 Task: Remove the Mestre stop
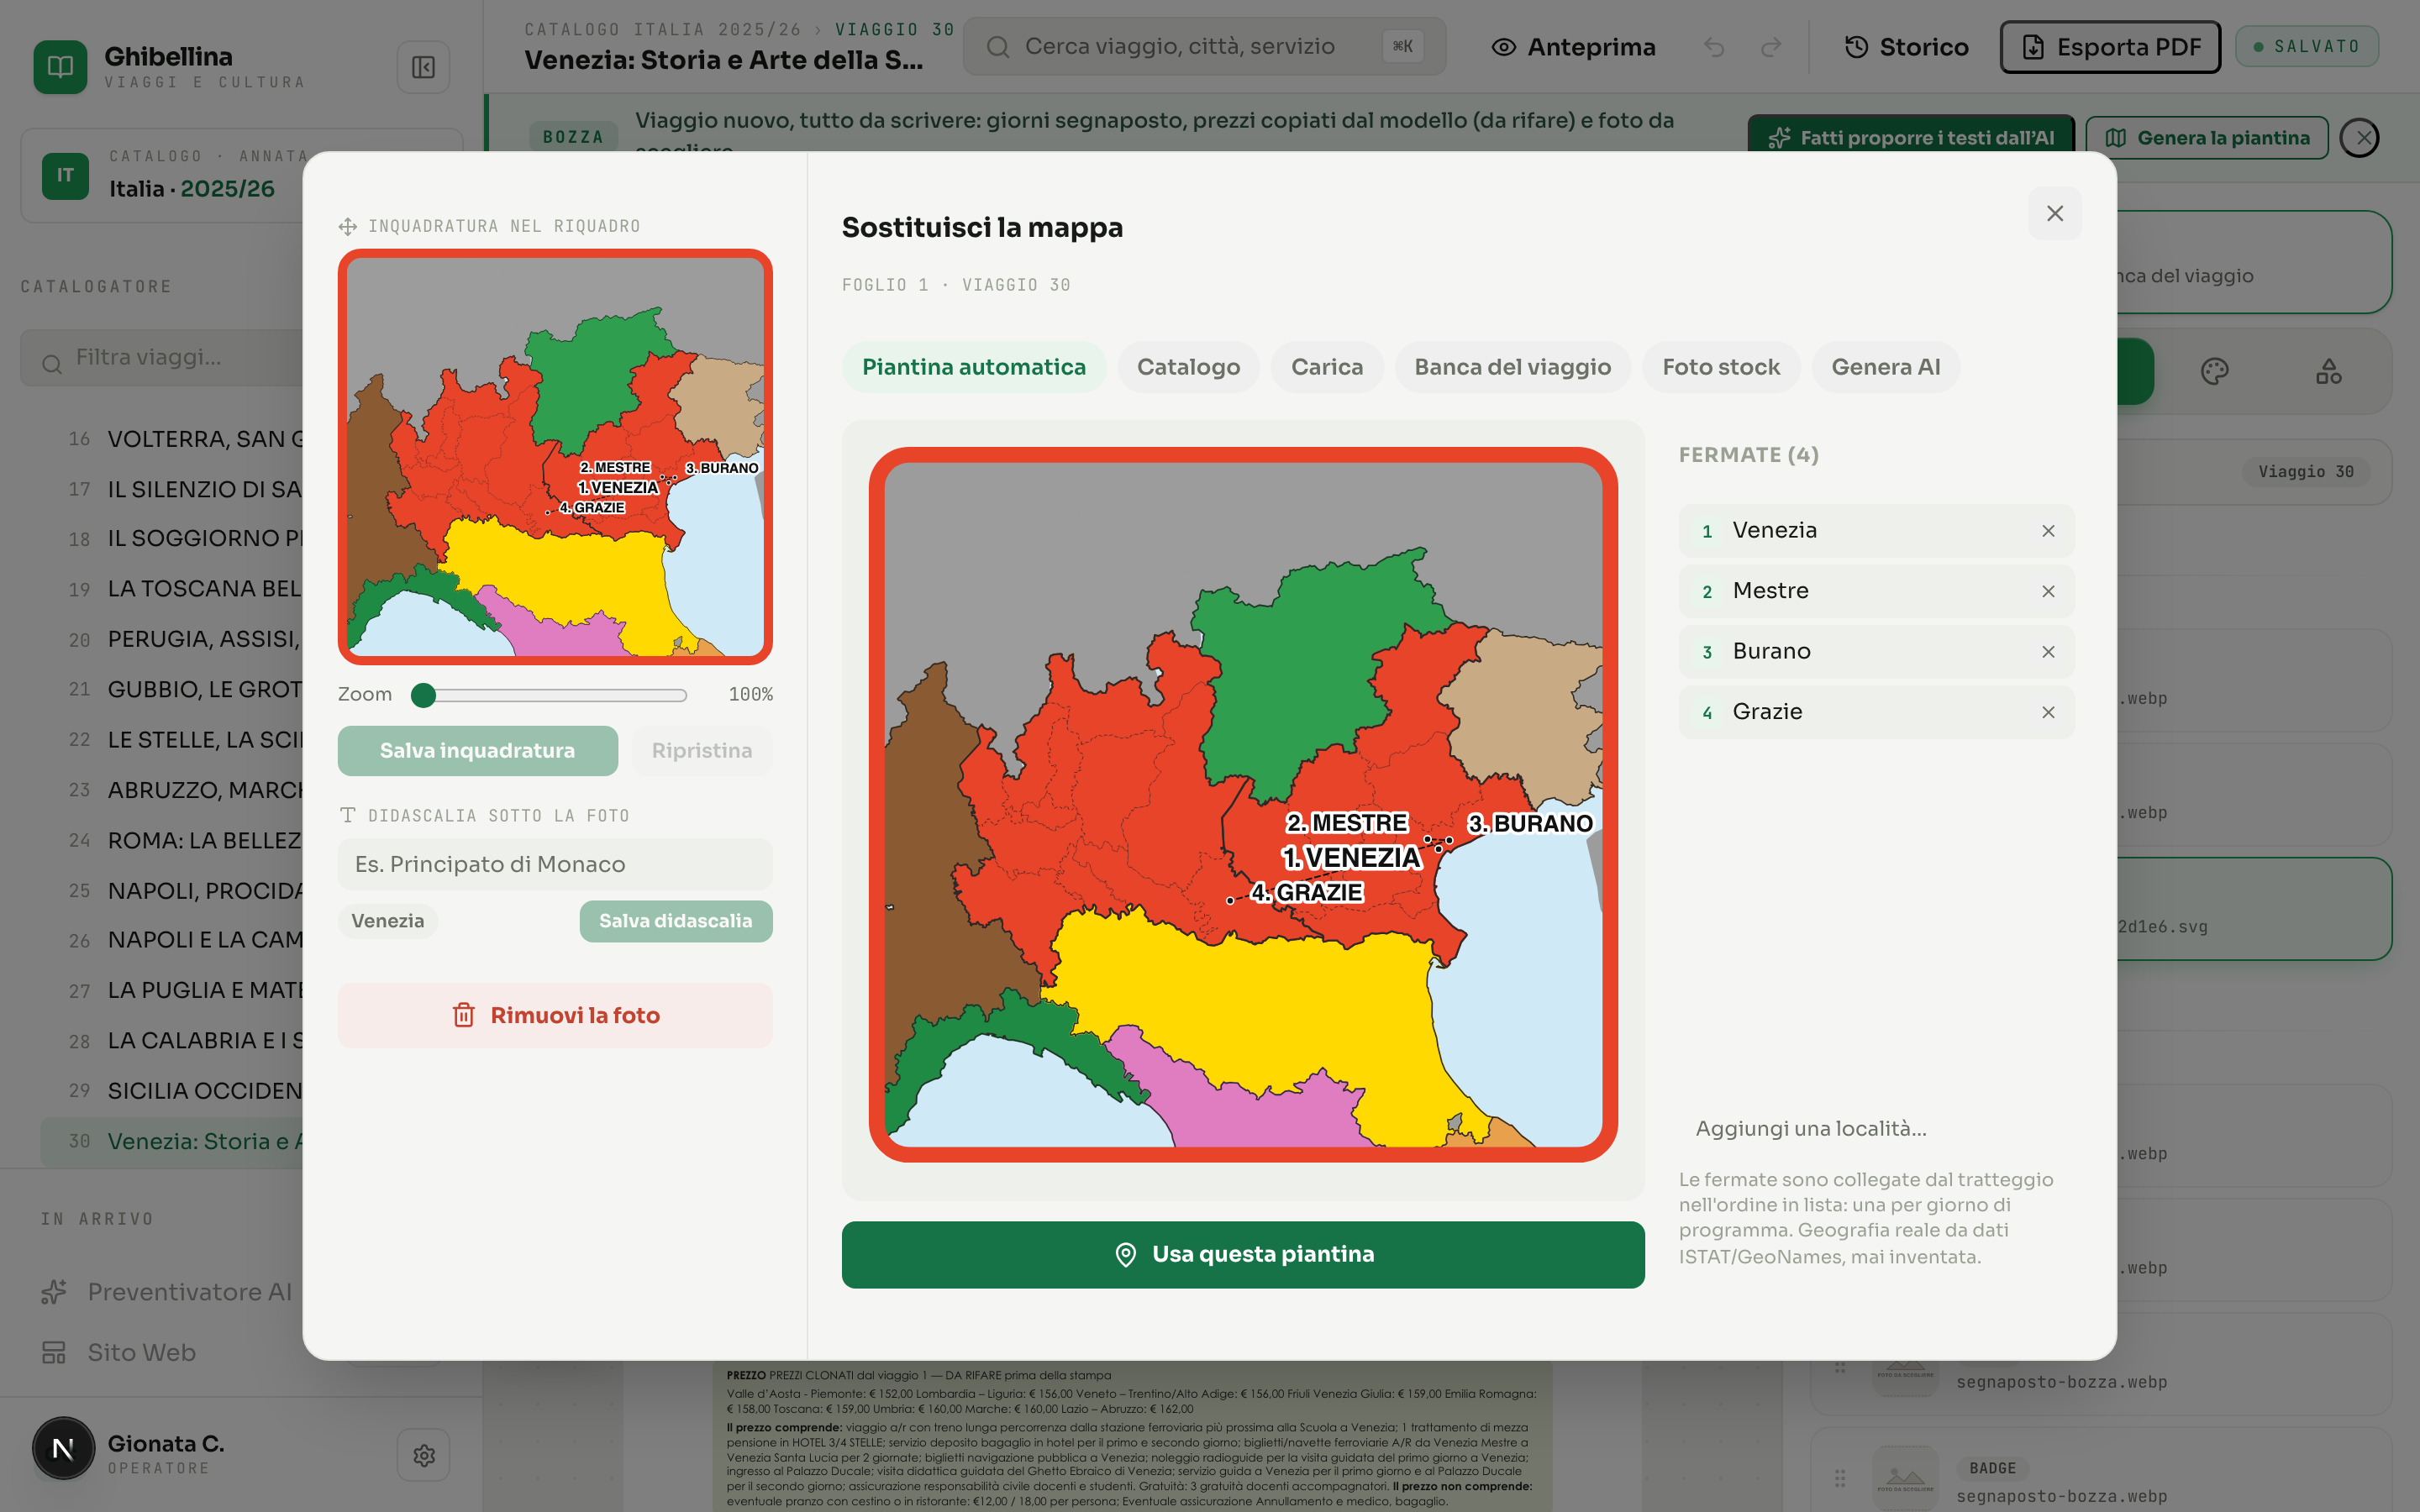pos(2048,592)
